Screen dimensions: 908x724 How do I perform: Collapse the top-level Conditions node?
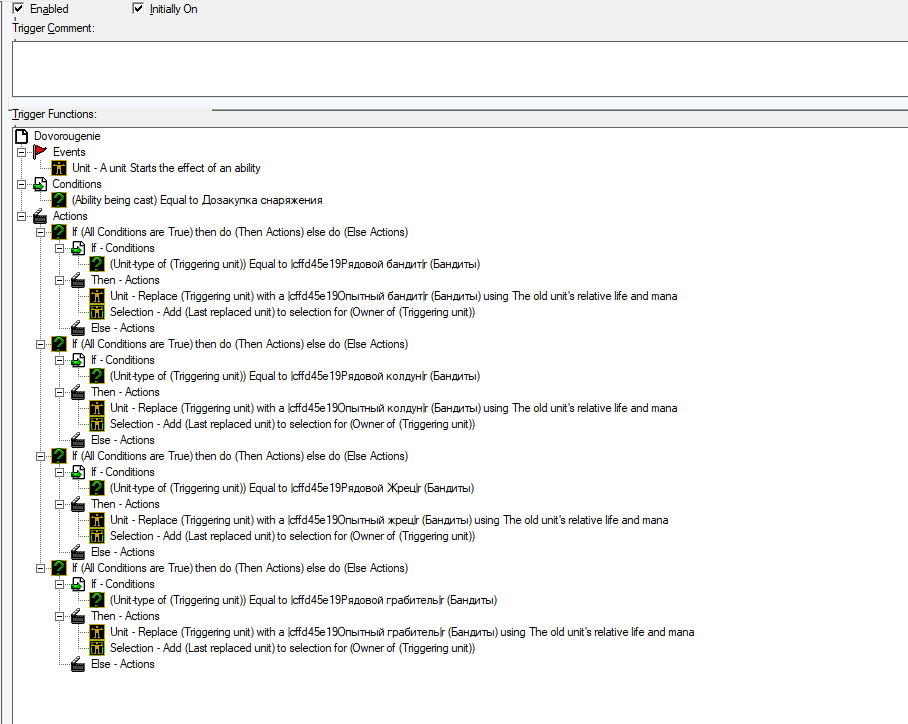21,184
